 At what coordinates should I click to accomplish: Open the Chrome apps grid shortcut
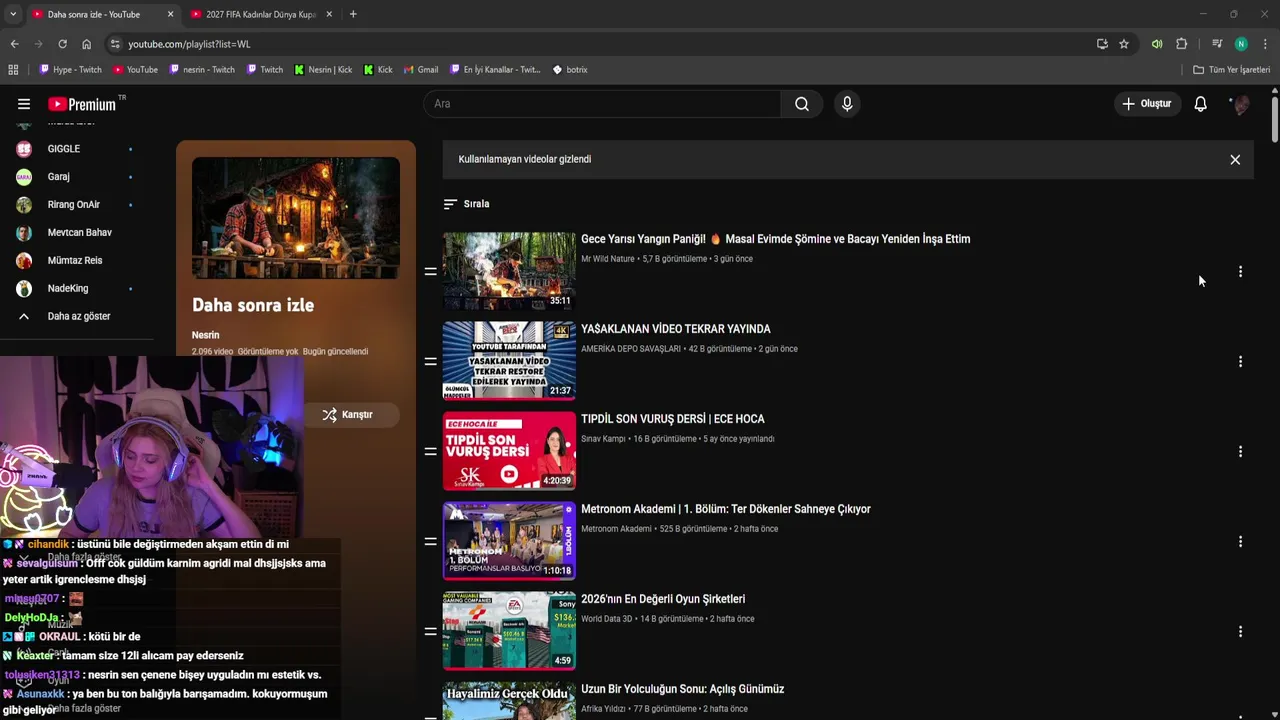pyautogui.click(x=13, y=70)
